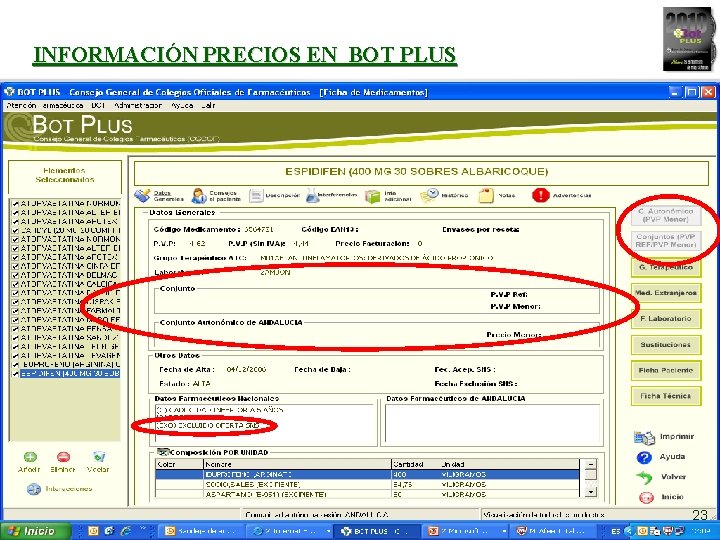Click the red Inicio icon
Image resolution: width=720 pixels, height=540 pixels.
coord(647,497)
